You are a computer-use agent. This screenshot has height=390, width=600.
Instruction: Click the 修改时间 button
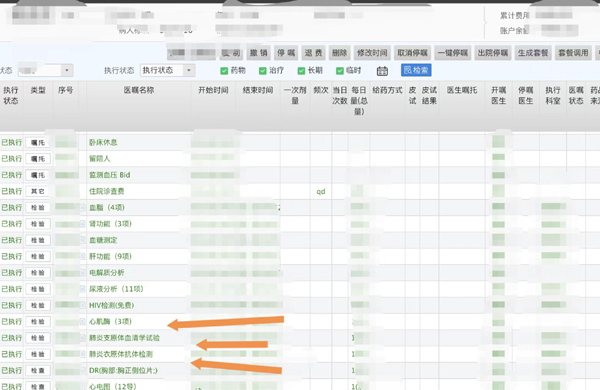point(372,53)
